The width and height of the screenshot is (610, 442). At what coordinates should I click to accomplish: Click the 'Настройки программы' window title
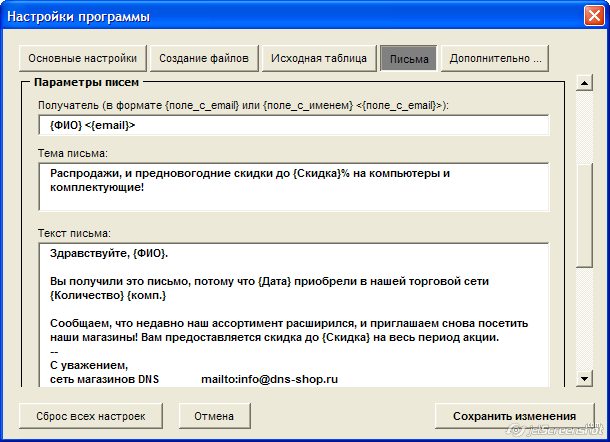pyautogui.click(x=79, y=17)
